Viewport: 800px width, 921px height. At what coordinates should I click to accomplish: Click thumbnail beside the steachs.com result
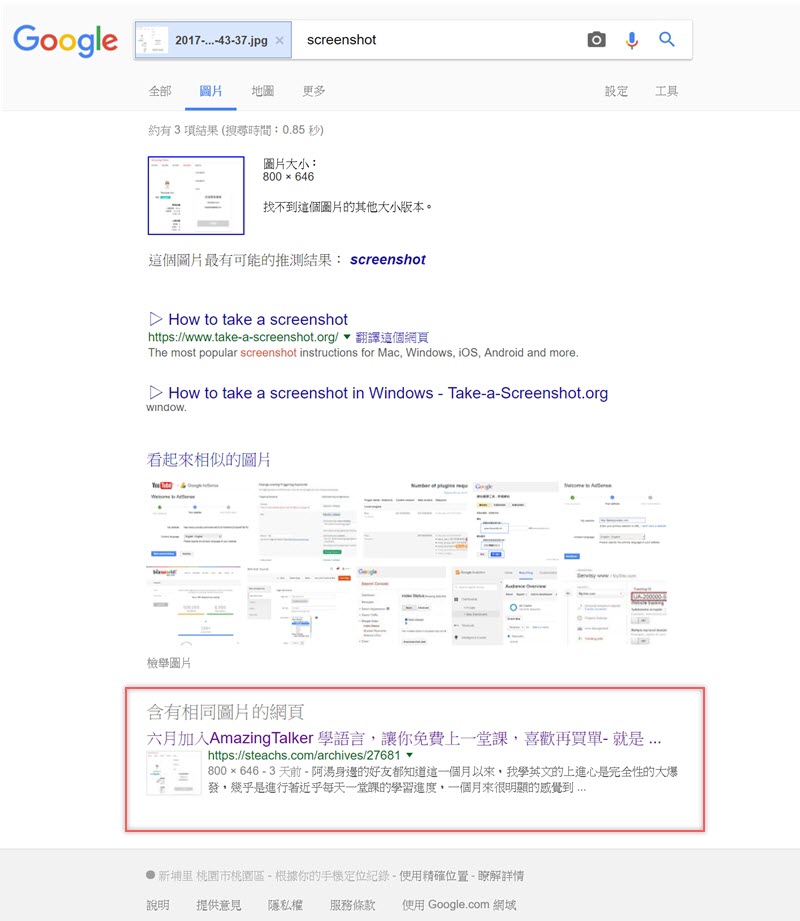[174, 772]
